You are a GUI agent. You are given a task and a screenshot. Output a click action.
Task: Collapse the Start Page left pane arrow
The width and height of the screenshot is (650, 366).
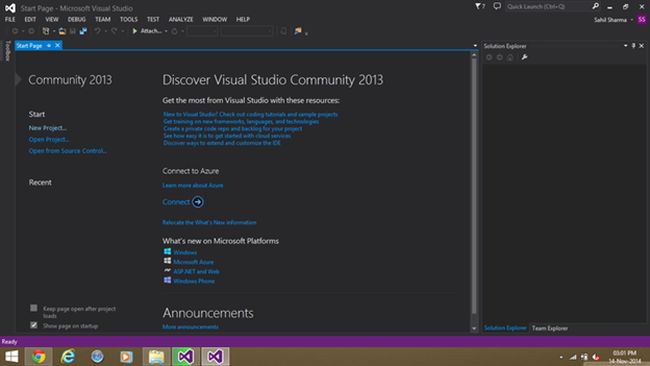pos(18,79)
